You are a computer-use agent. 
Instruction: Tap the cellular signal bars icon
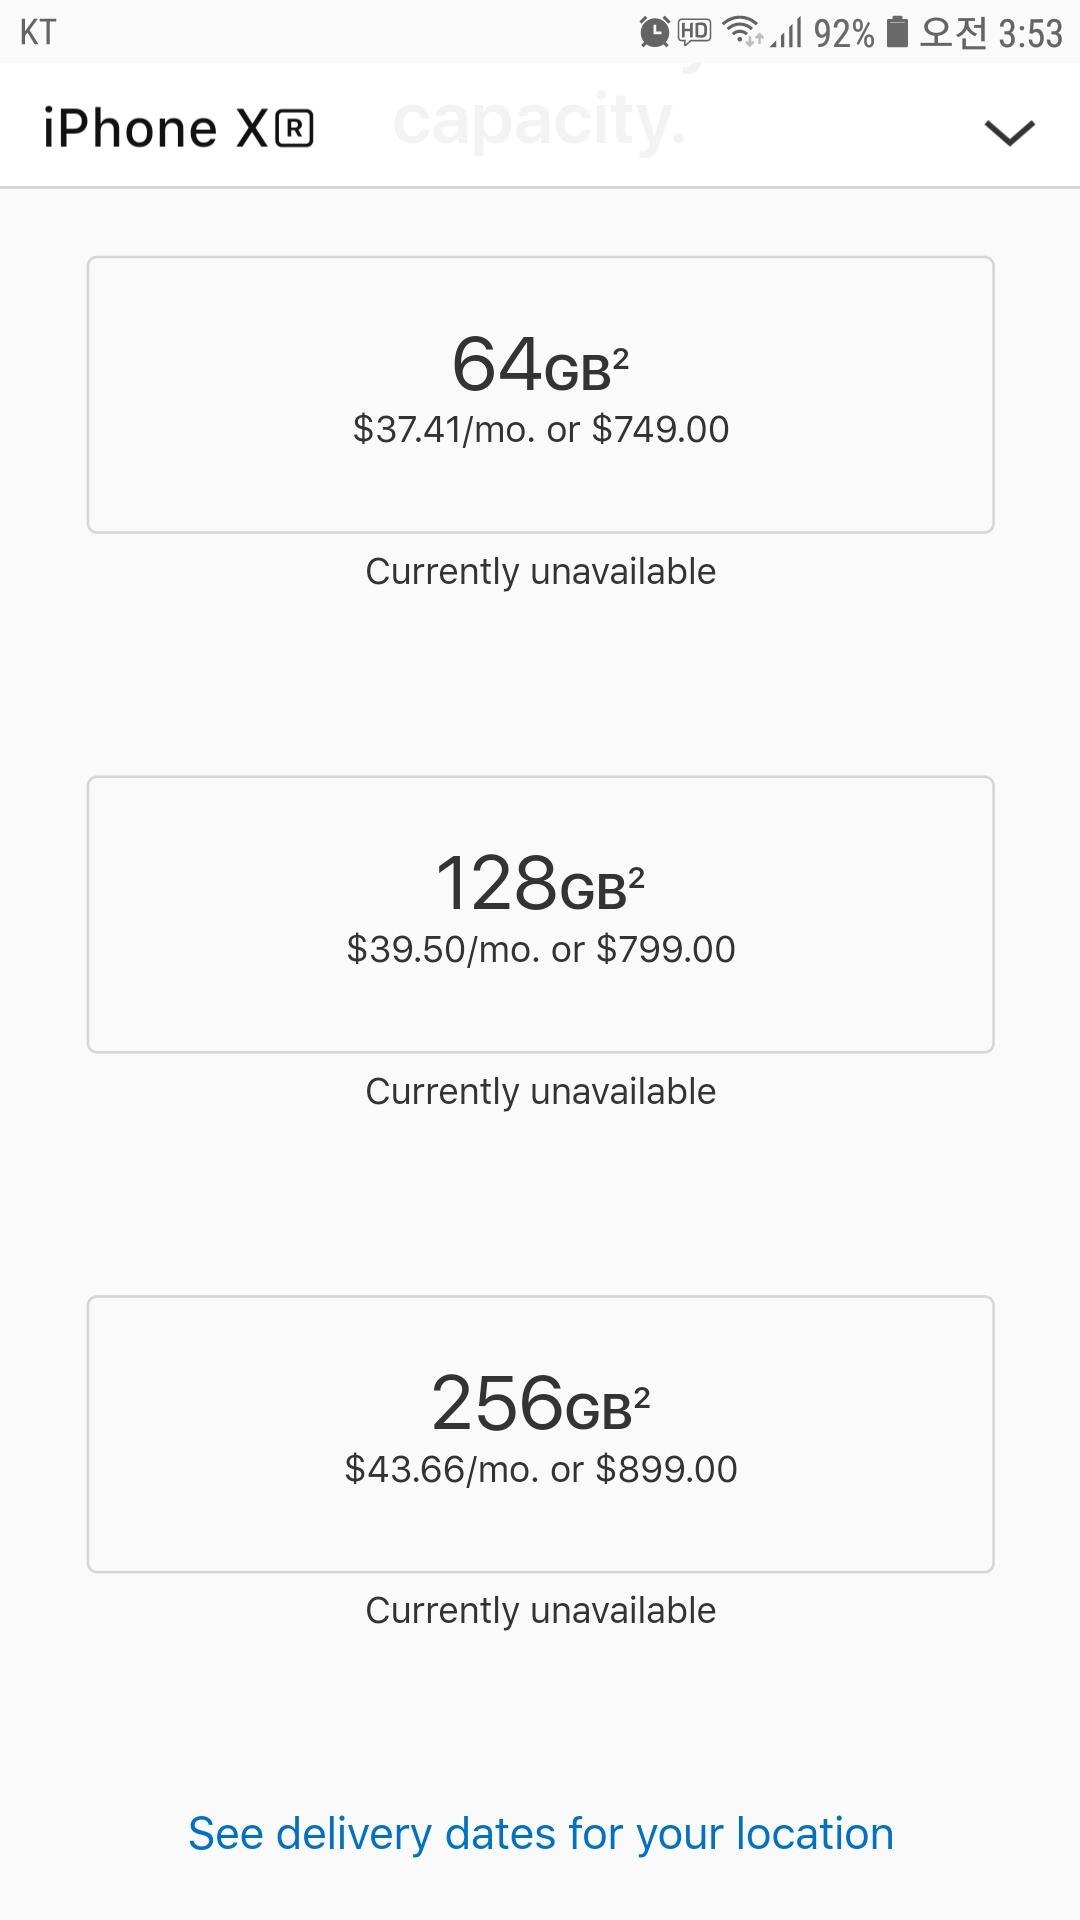pyautogui.click(x=788, y=34)
